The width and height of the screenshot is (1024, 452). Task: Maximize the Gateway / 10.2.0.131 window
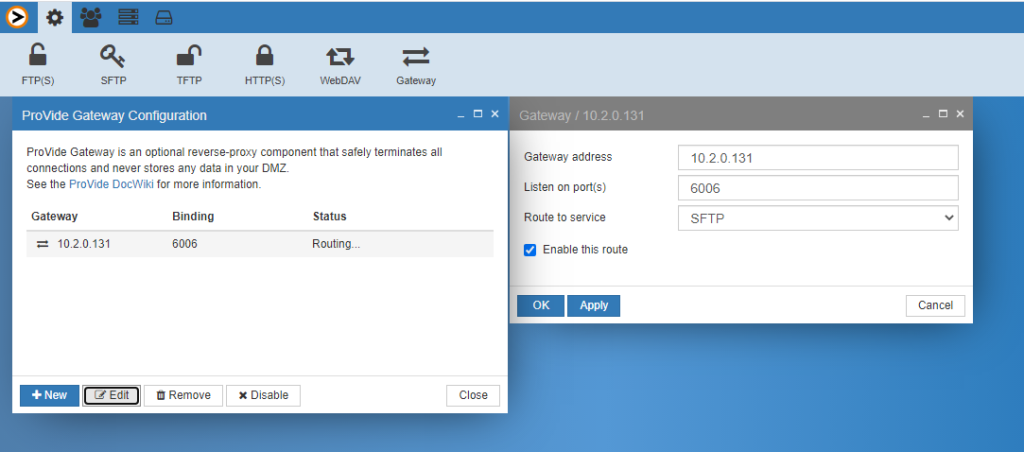pyautogui.click(x=943, y=114)
